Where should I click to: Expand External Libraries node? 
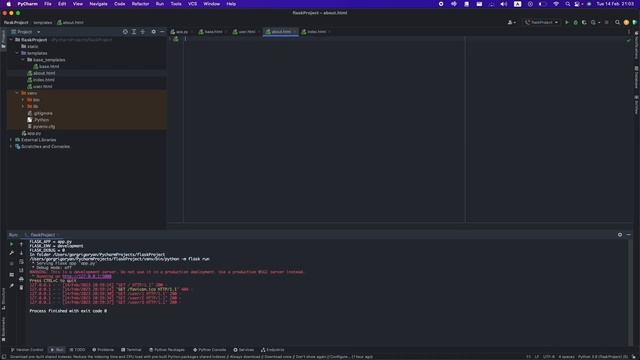[11, 140]
